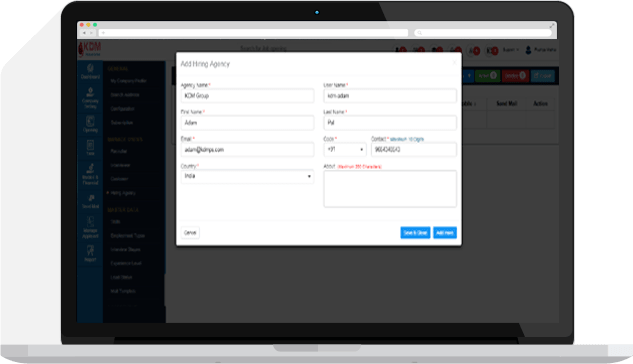
Task: Open the Country dropdown showing India
Action: pyautogui.click(x=247, y=176)
